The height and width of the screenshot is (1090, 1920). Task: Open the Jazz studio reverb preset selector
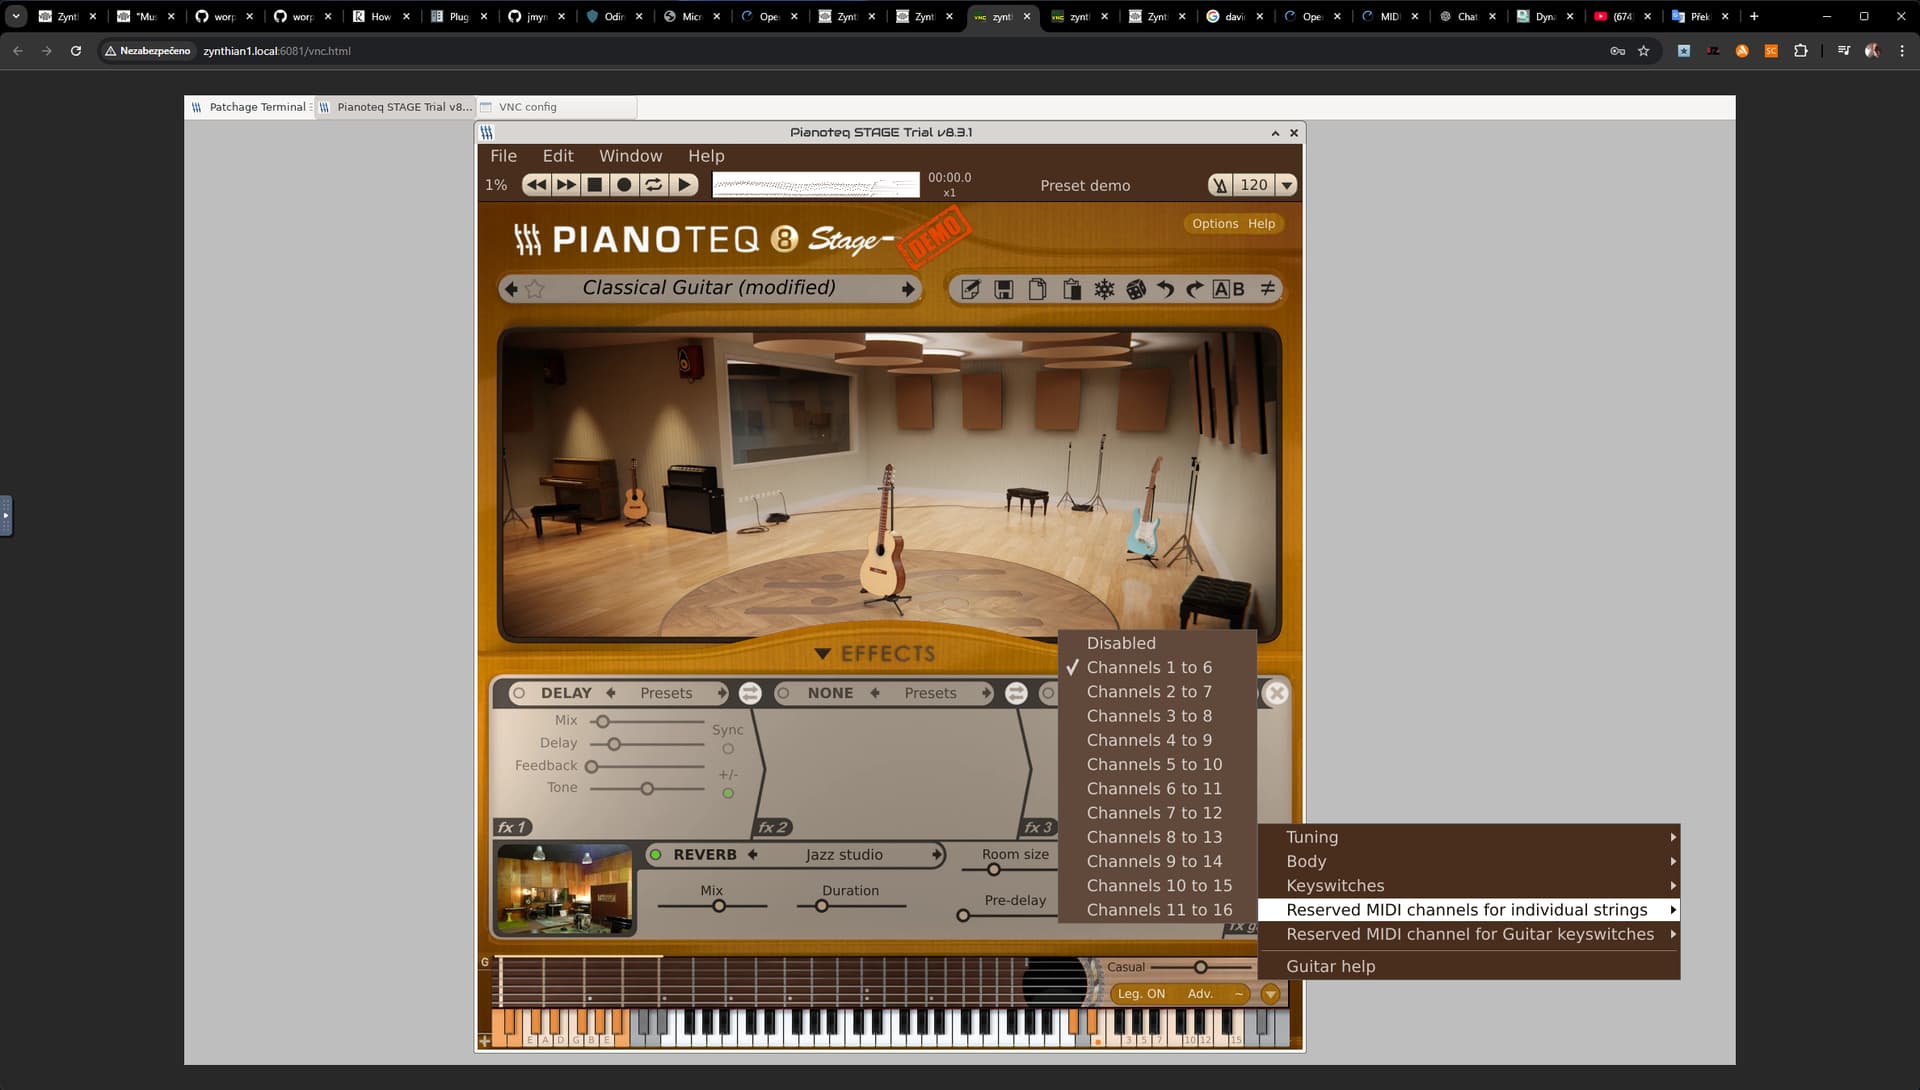(x=844, y=855)
